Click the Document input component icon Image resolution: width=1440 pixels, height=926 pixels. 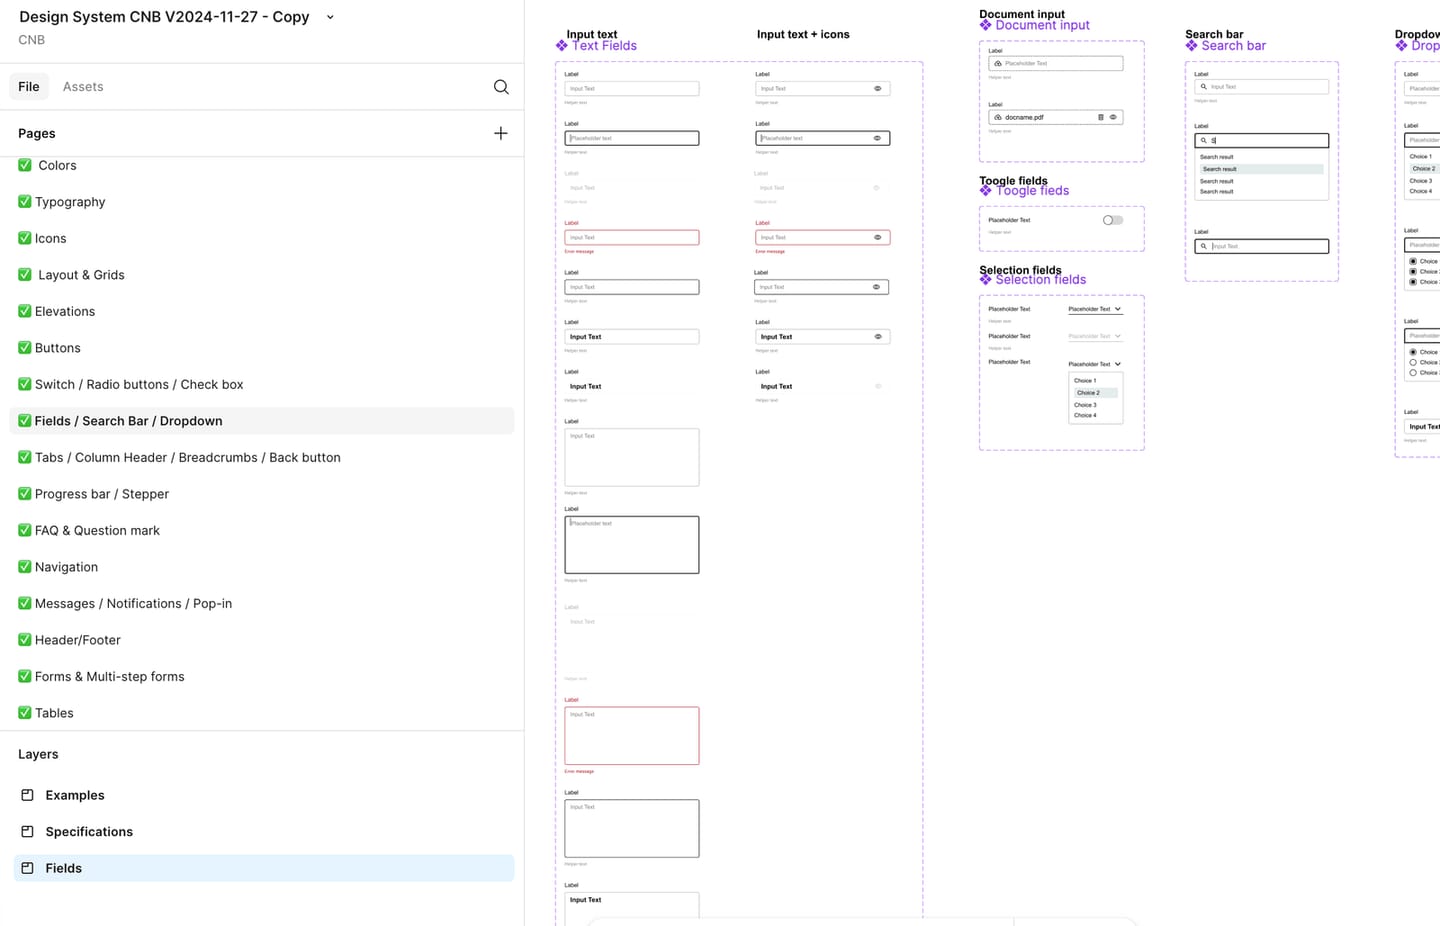[986, 25]
